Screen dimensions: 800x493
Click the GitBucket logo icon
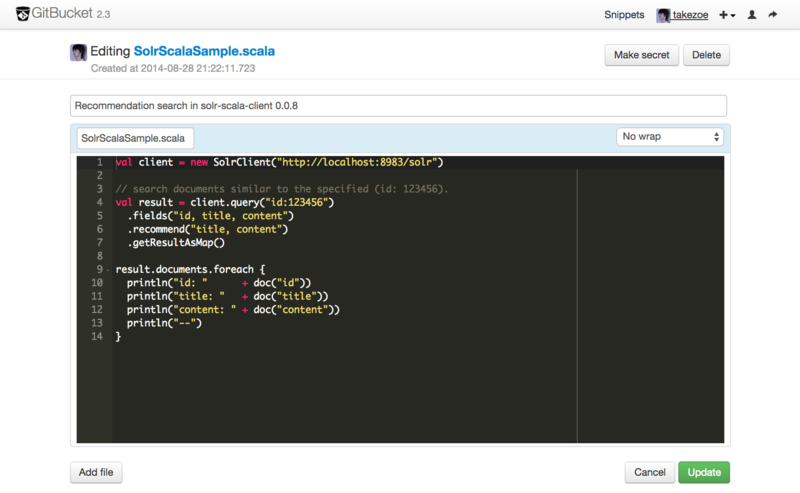pyautogui.click(x=22, y=14)
